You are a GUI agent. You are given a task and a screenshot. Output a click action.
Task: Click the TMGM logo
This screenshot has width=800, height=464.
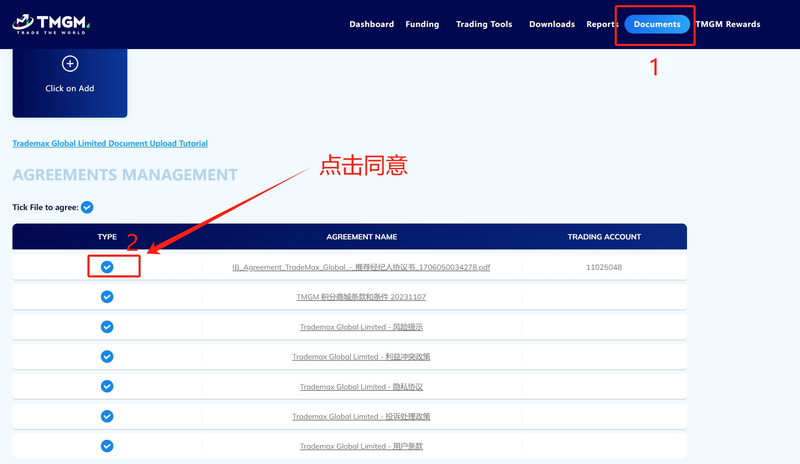51,24
